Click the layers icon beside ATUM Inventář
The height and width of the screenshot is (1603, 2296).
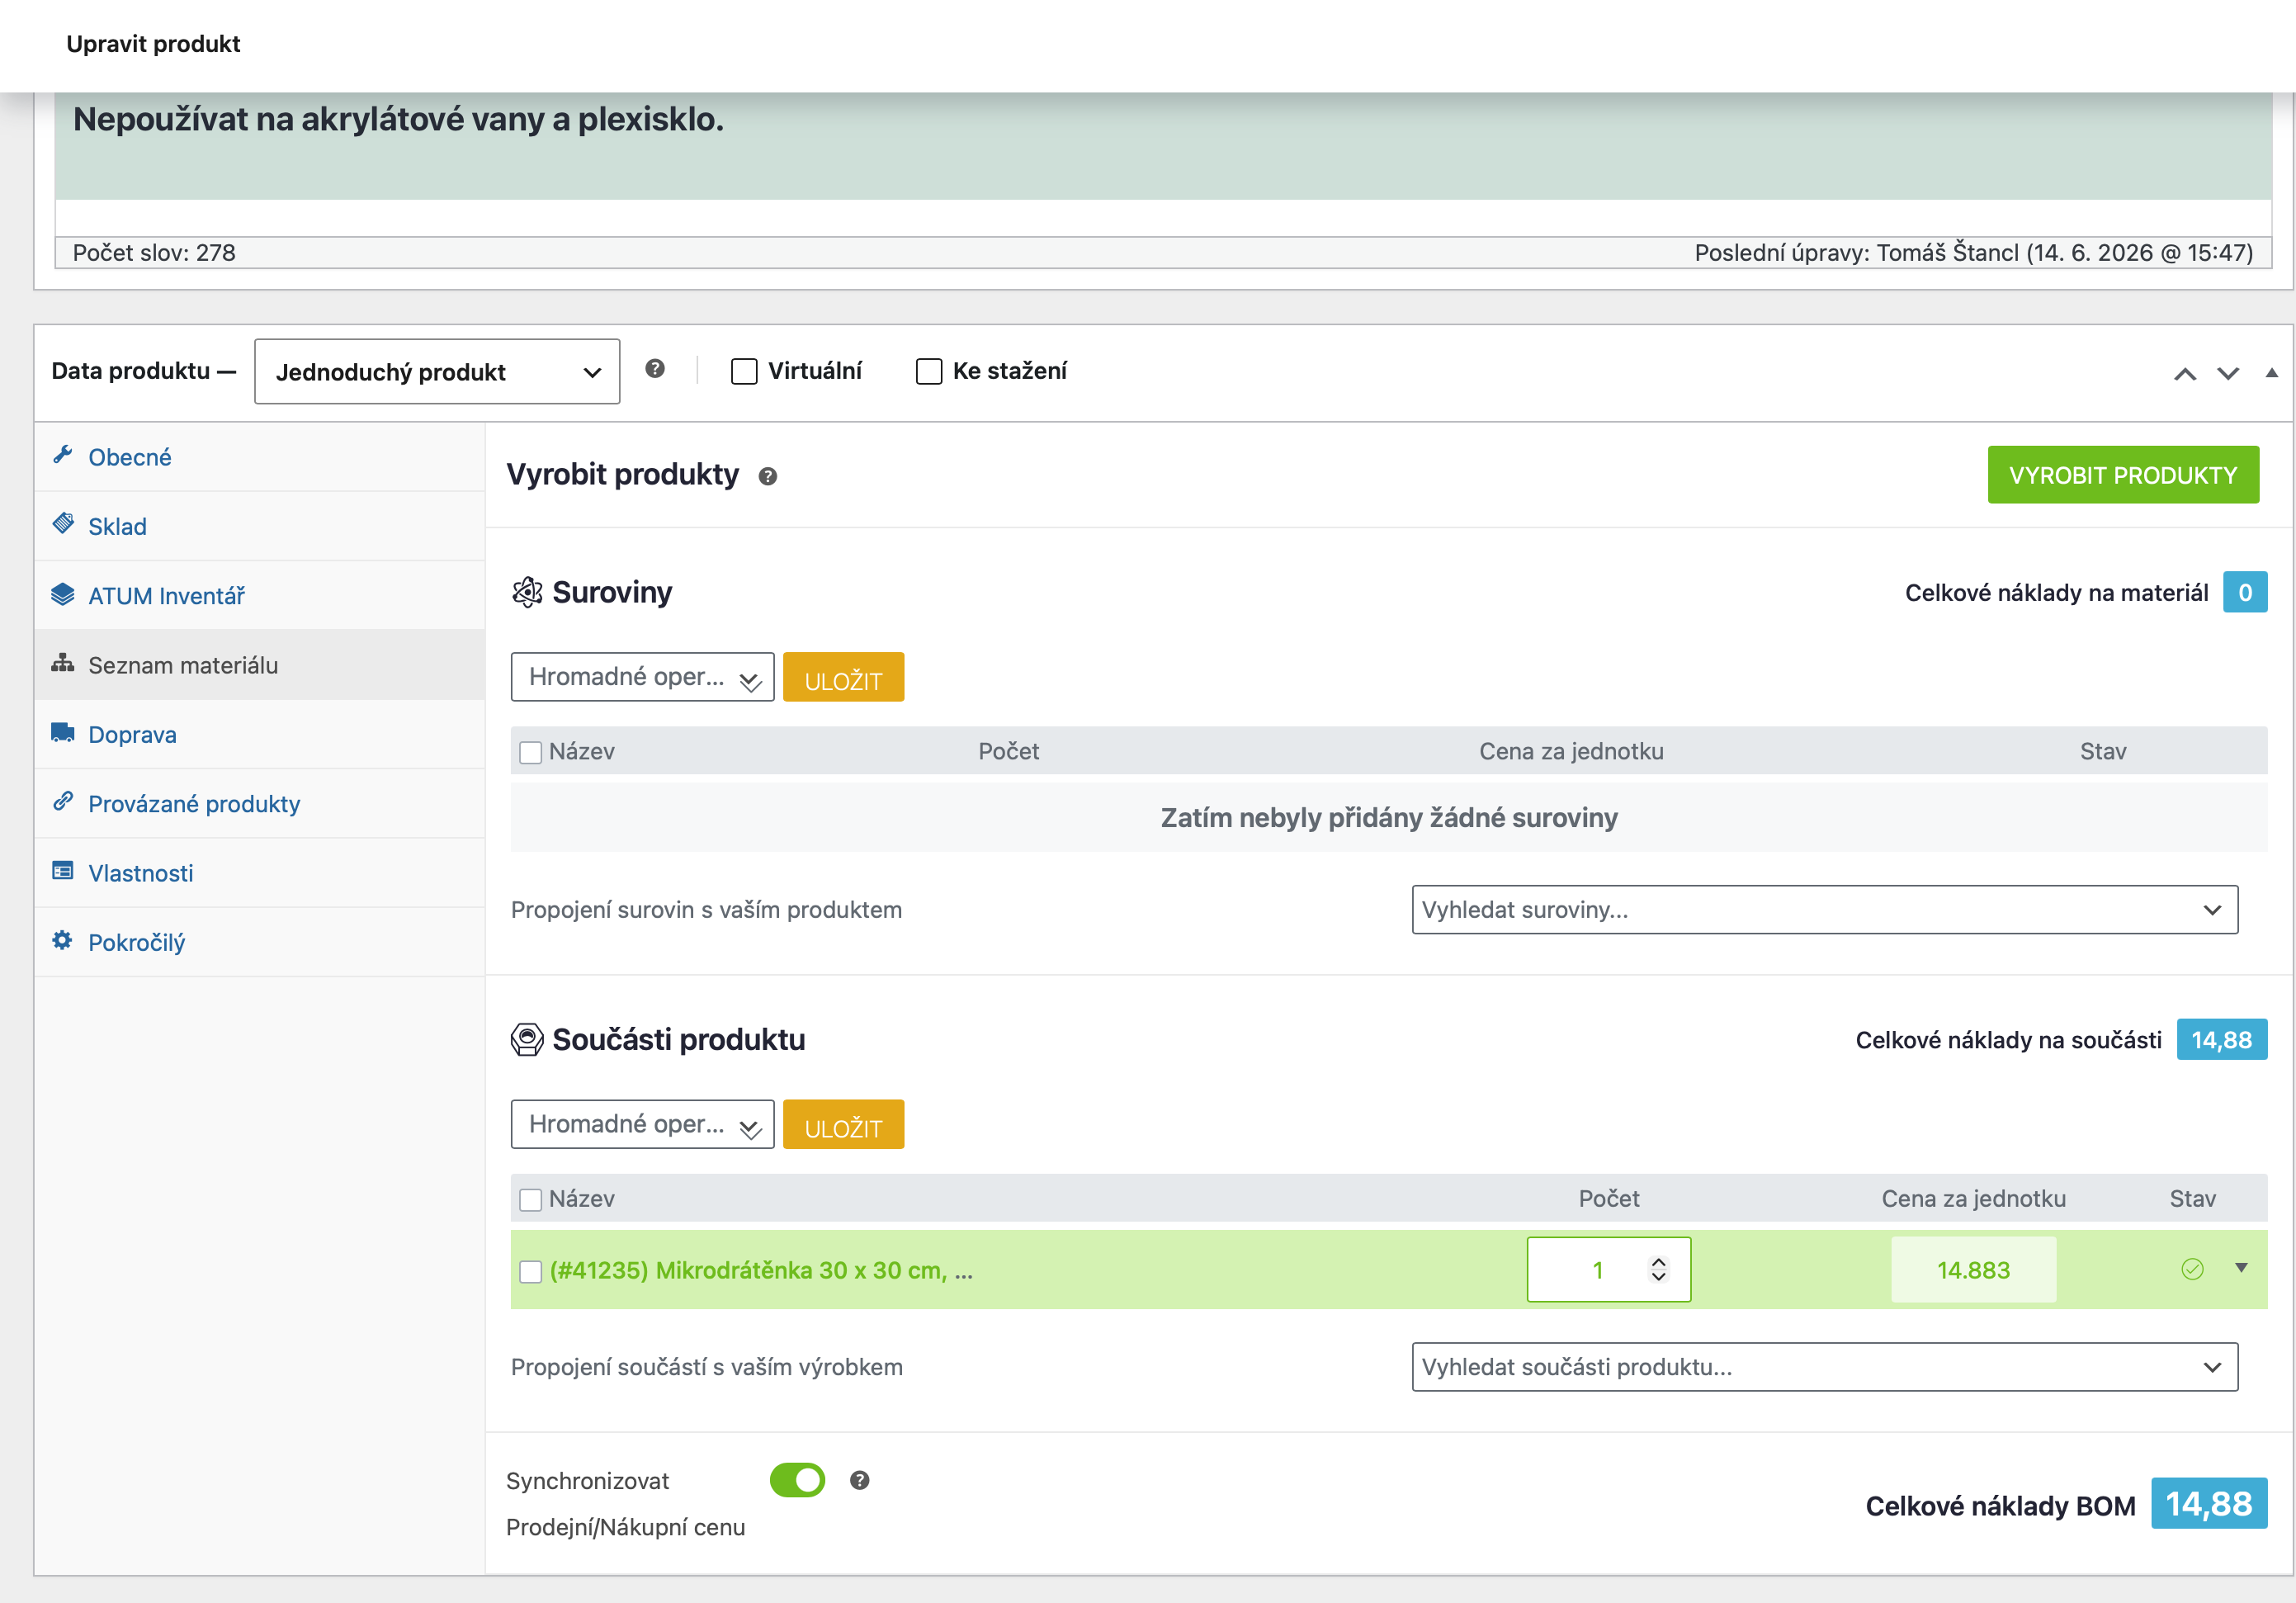tap(63, 594)
